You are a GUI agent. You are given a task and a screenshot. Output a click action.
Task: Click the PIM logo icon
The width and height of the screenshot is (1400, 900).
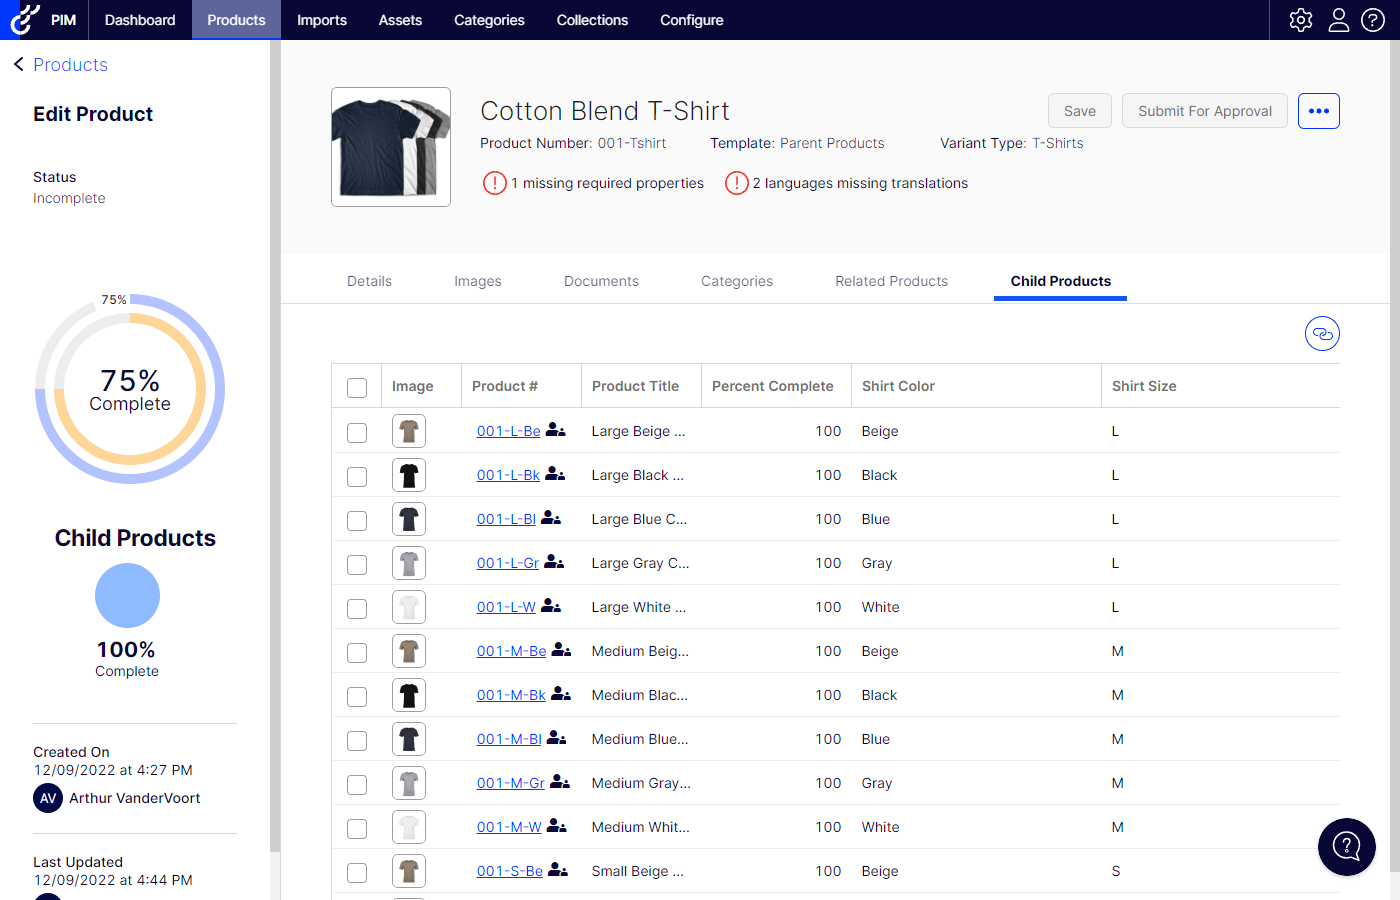(26, 20)
